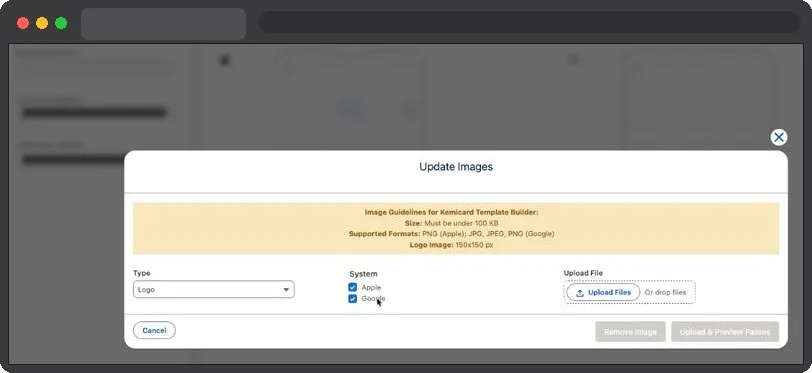Click the 'Update Images' dialog title
812x373 pixels.
456,167
